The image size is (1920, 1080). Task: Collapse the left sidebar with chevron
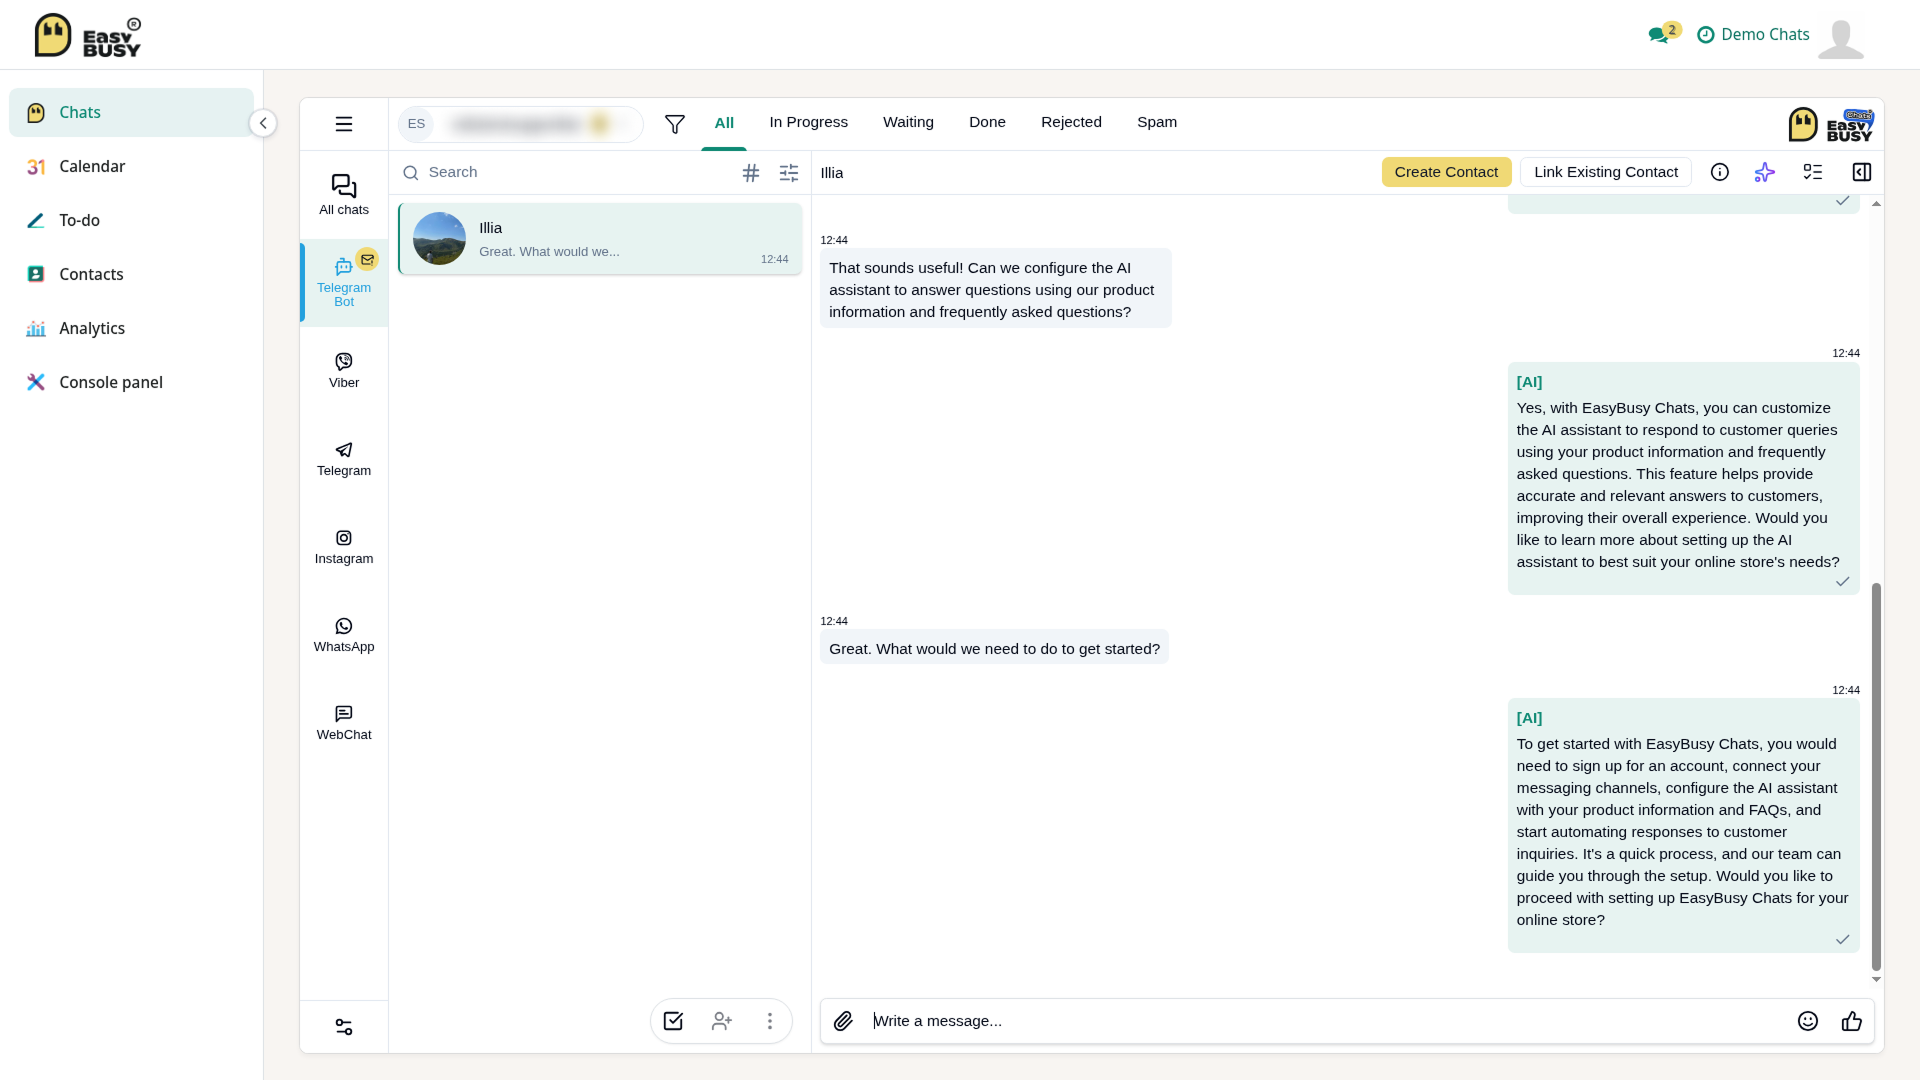(x=263, y=123)
